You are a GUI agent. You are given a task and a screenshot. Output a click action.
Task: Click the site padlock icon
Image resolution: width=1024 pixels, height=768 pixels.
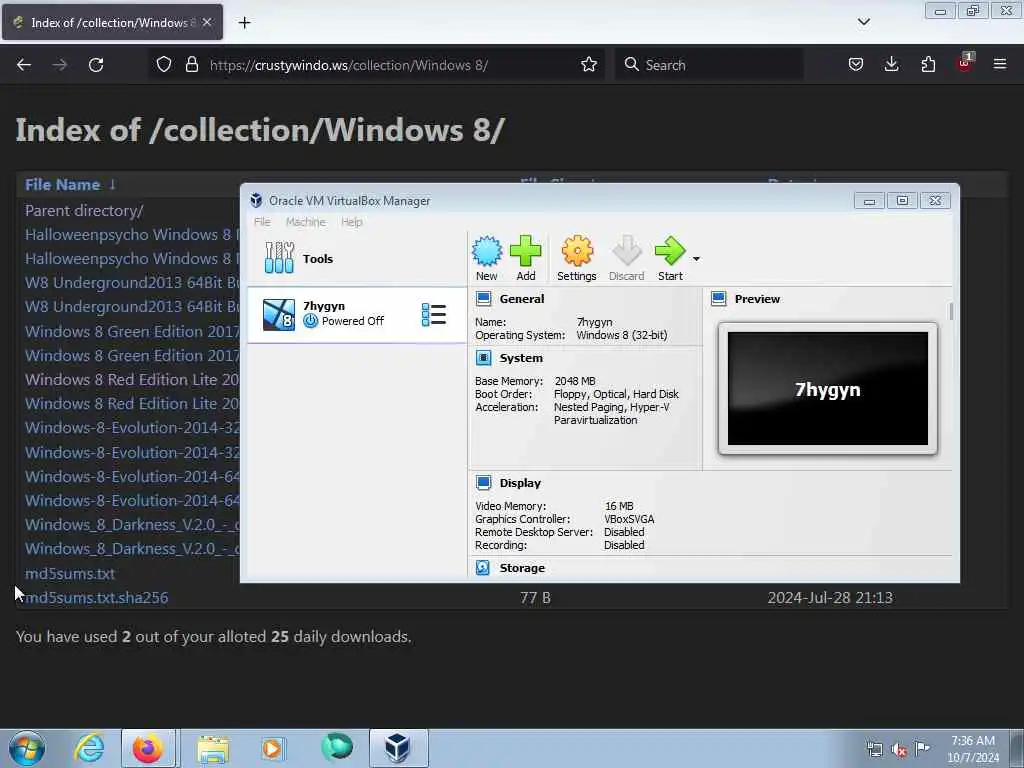(x=191, y=65)
